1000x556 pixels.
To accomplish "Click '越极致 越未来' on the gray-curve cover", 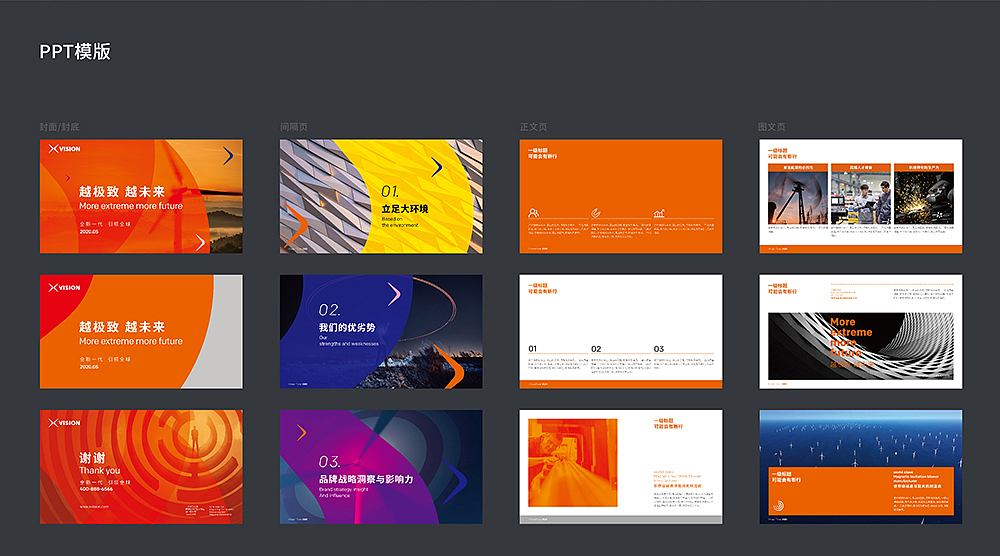I will (x=122, y=327).
